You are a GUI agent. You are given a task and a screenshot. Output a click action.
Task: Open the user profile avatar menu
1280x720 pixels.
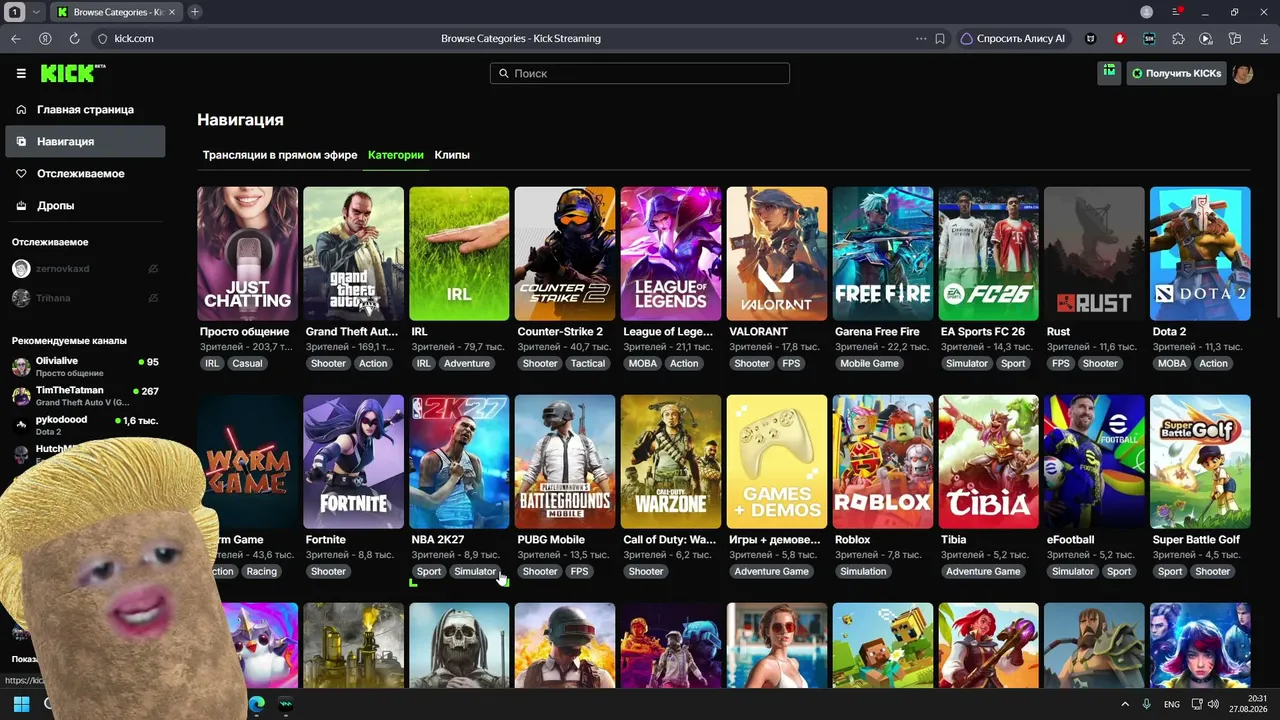(x=1243, y=73)
